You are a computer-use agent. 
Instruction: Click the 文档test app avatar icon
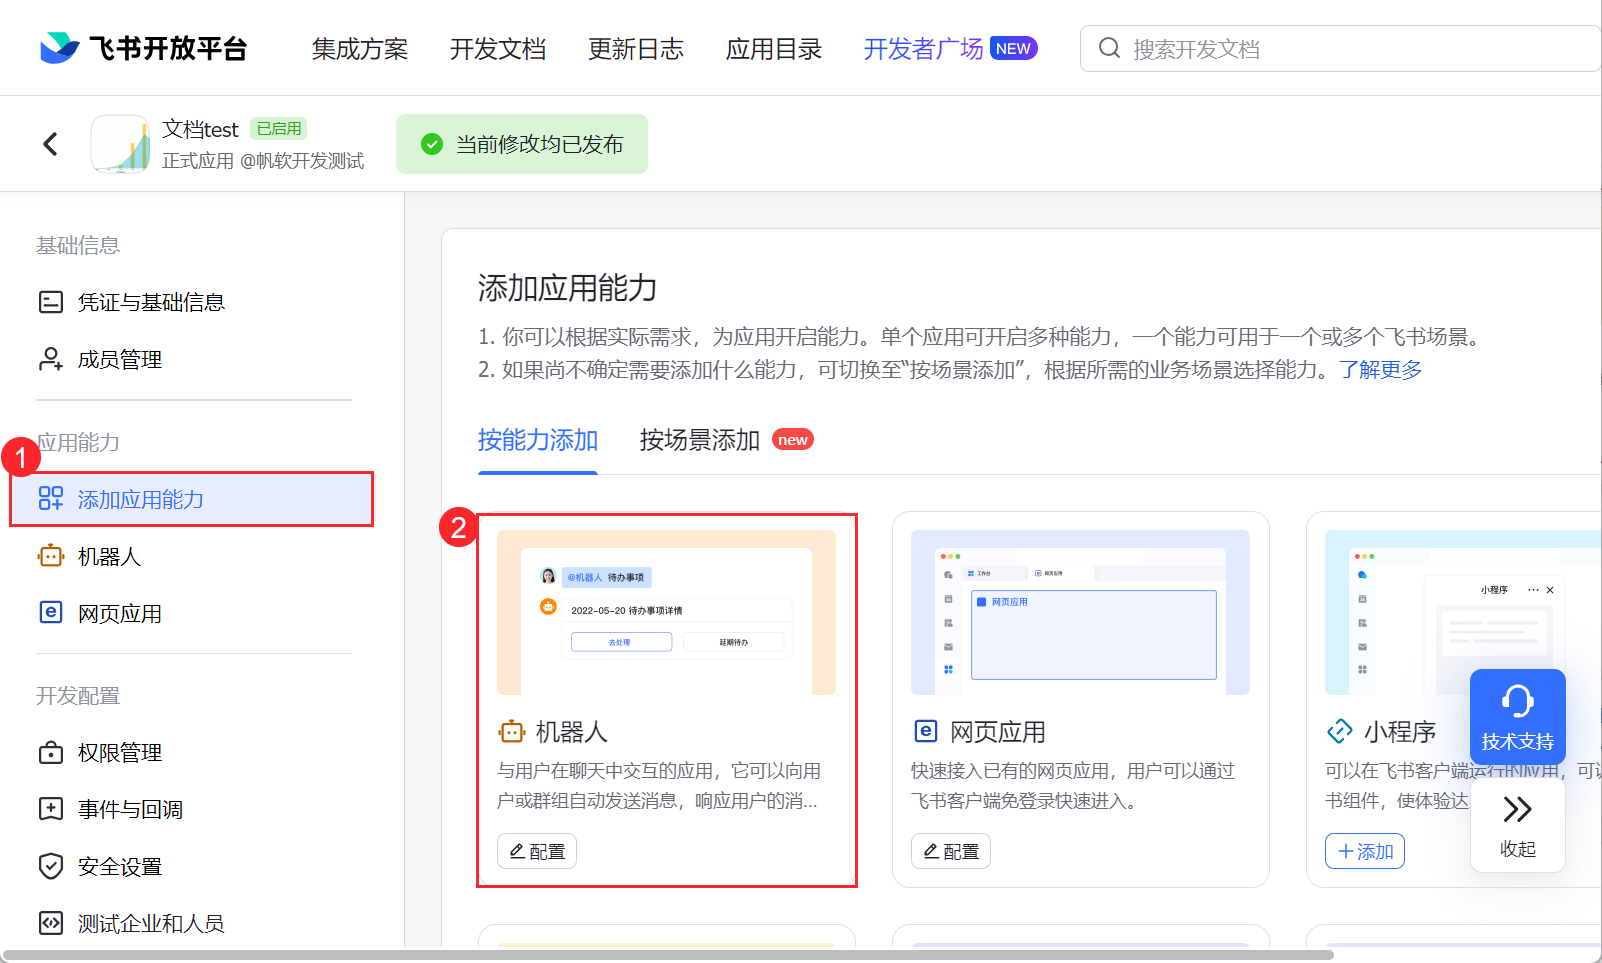[120, 144]
